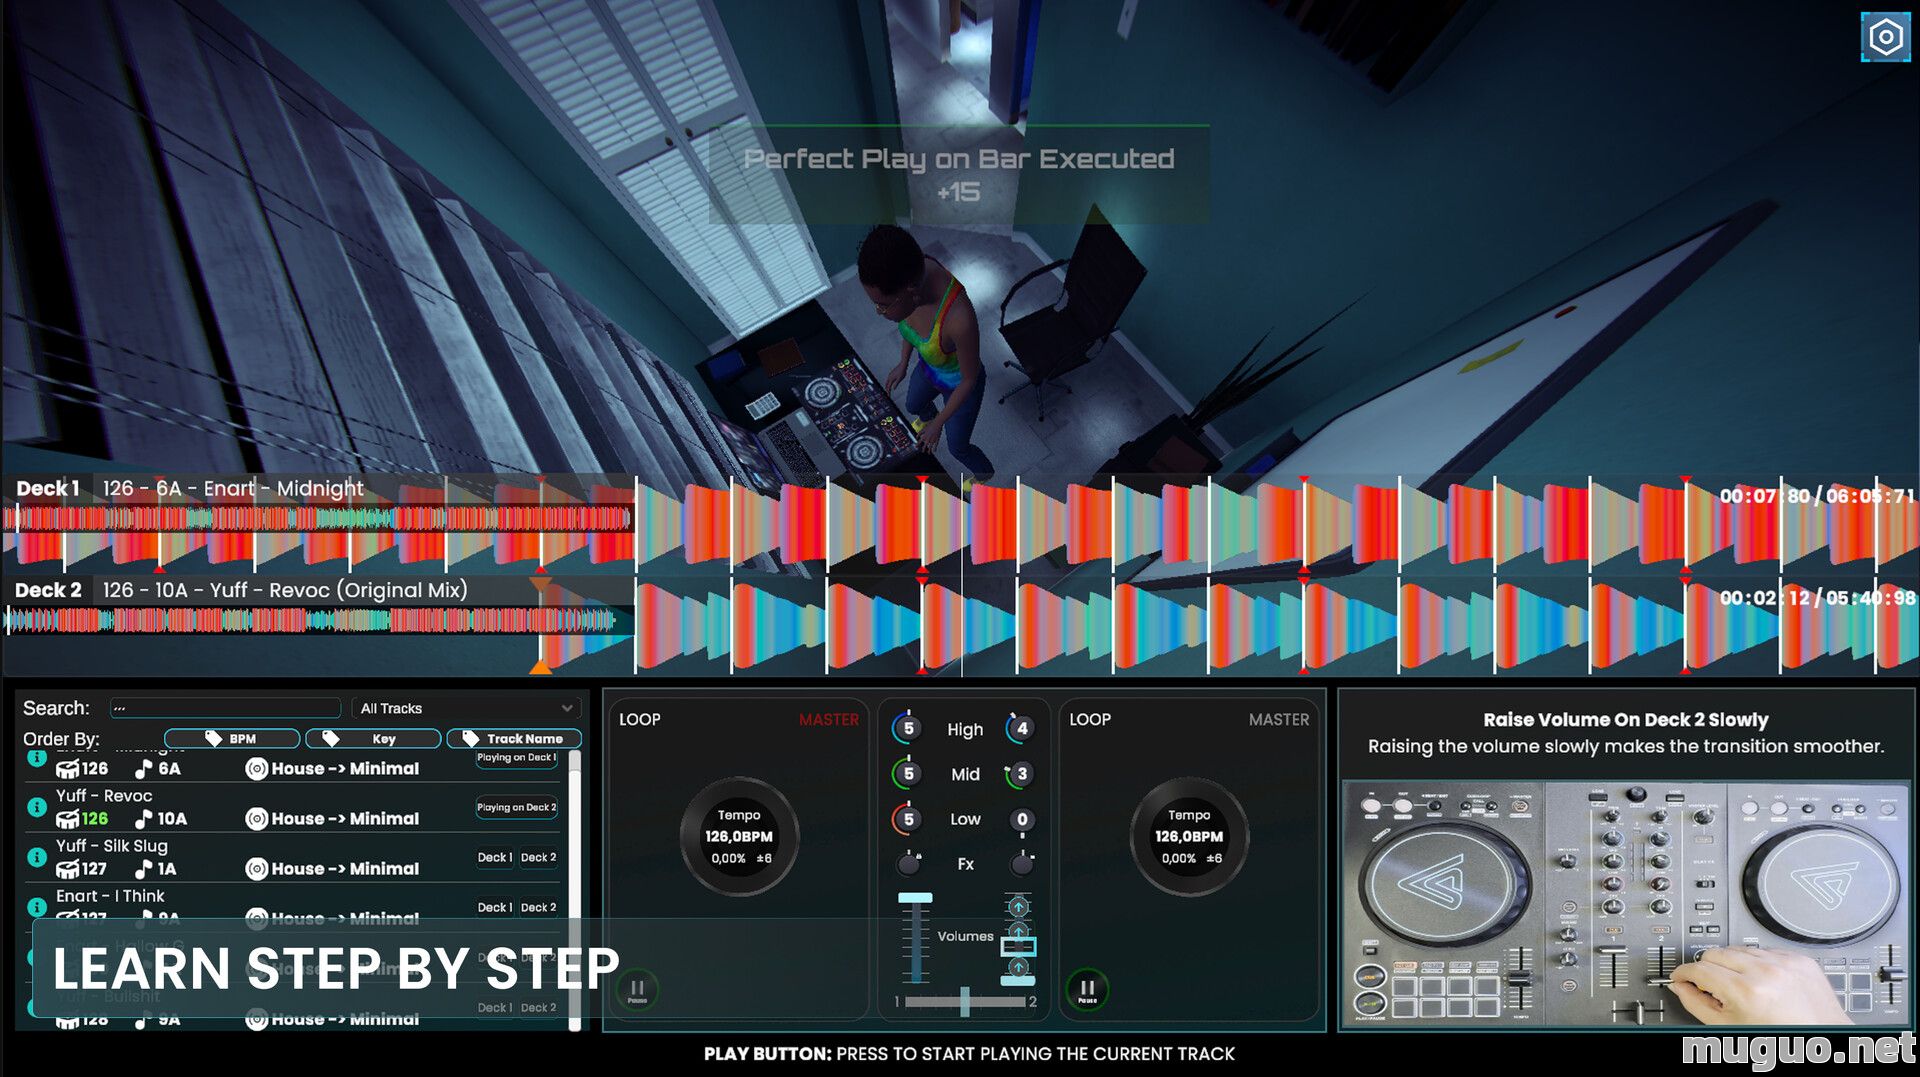Adjust Deck 2 Mid EQ knob showing 3
Screen dimensions: 1920x1077
pos(1021,773)
